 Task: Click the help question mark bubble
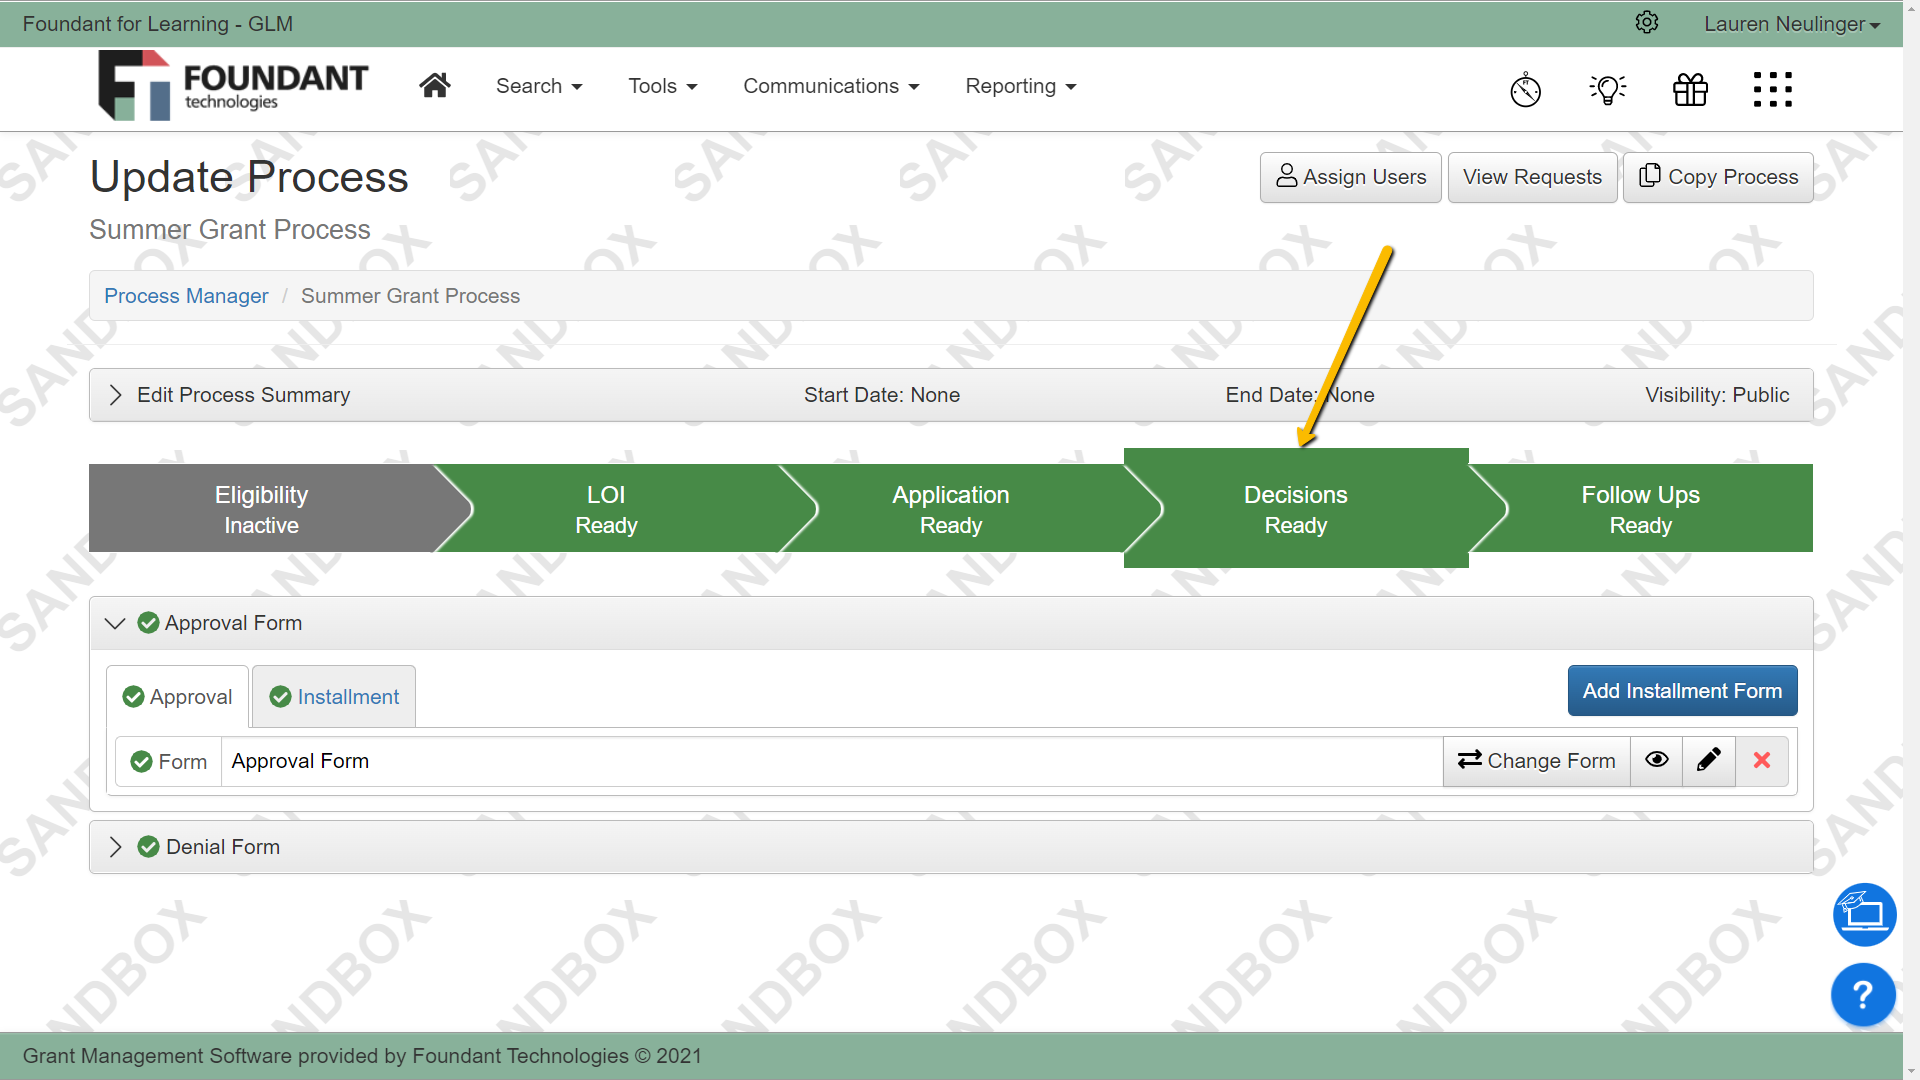1862,994
